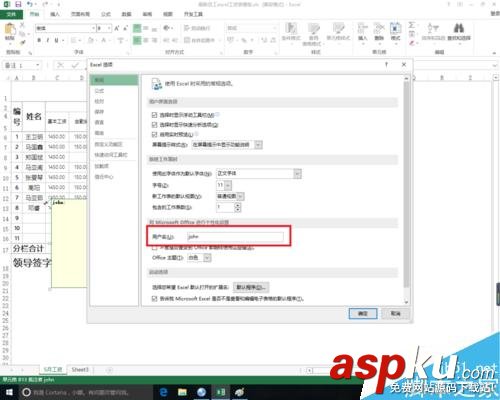Open the ribbon font name dropdown

click(93, 28)
